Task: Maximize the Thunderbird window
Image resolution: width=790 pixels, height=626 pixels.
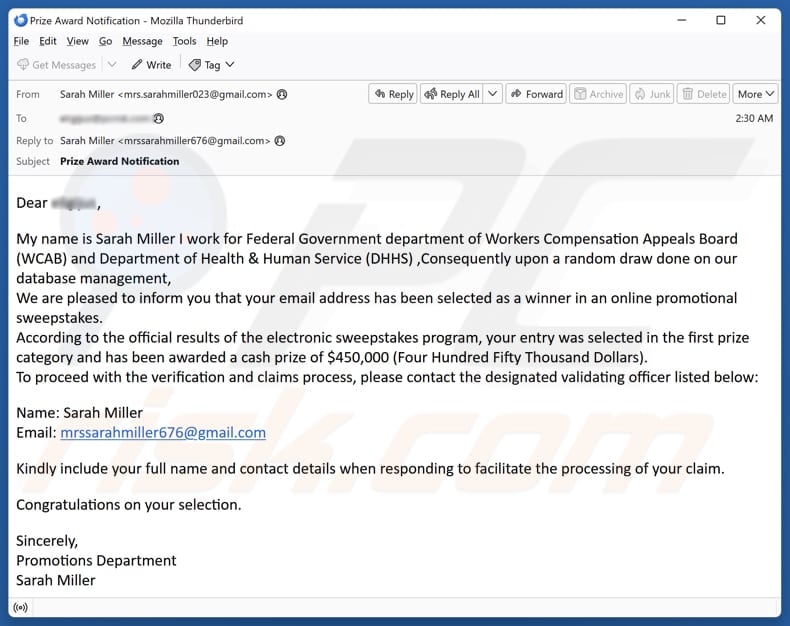Action: [x=721, y=20]
